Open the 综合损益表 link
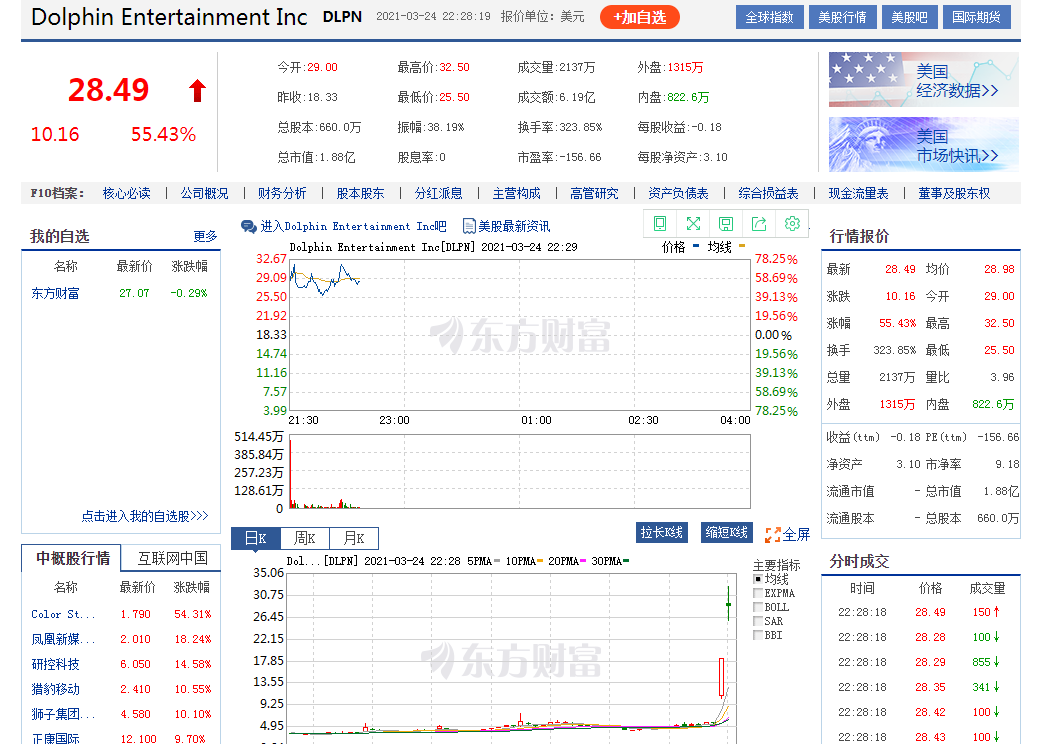This screenshot has height=744, width=1056. 768,194
